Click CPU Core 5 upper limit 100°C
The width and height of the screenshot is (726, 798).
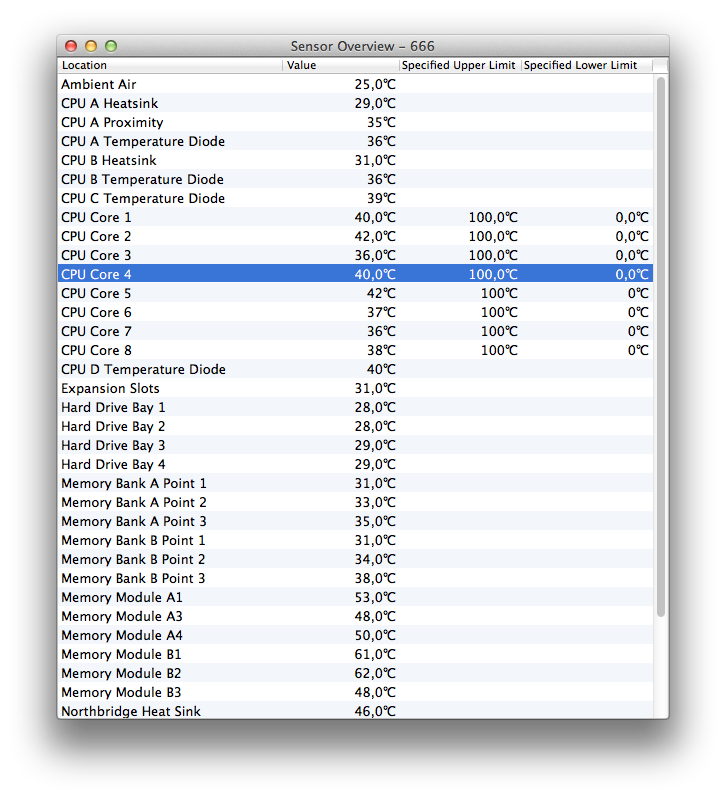click(499, 293)
